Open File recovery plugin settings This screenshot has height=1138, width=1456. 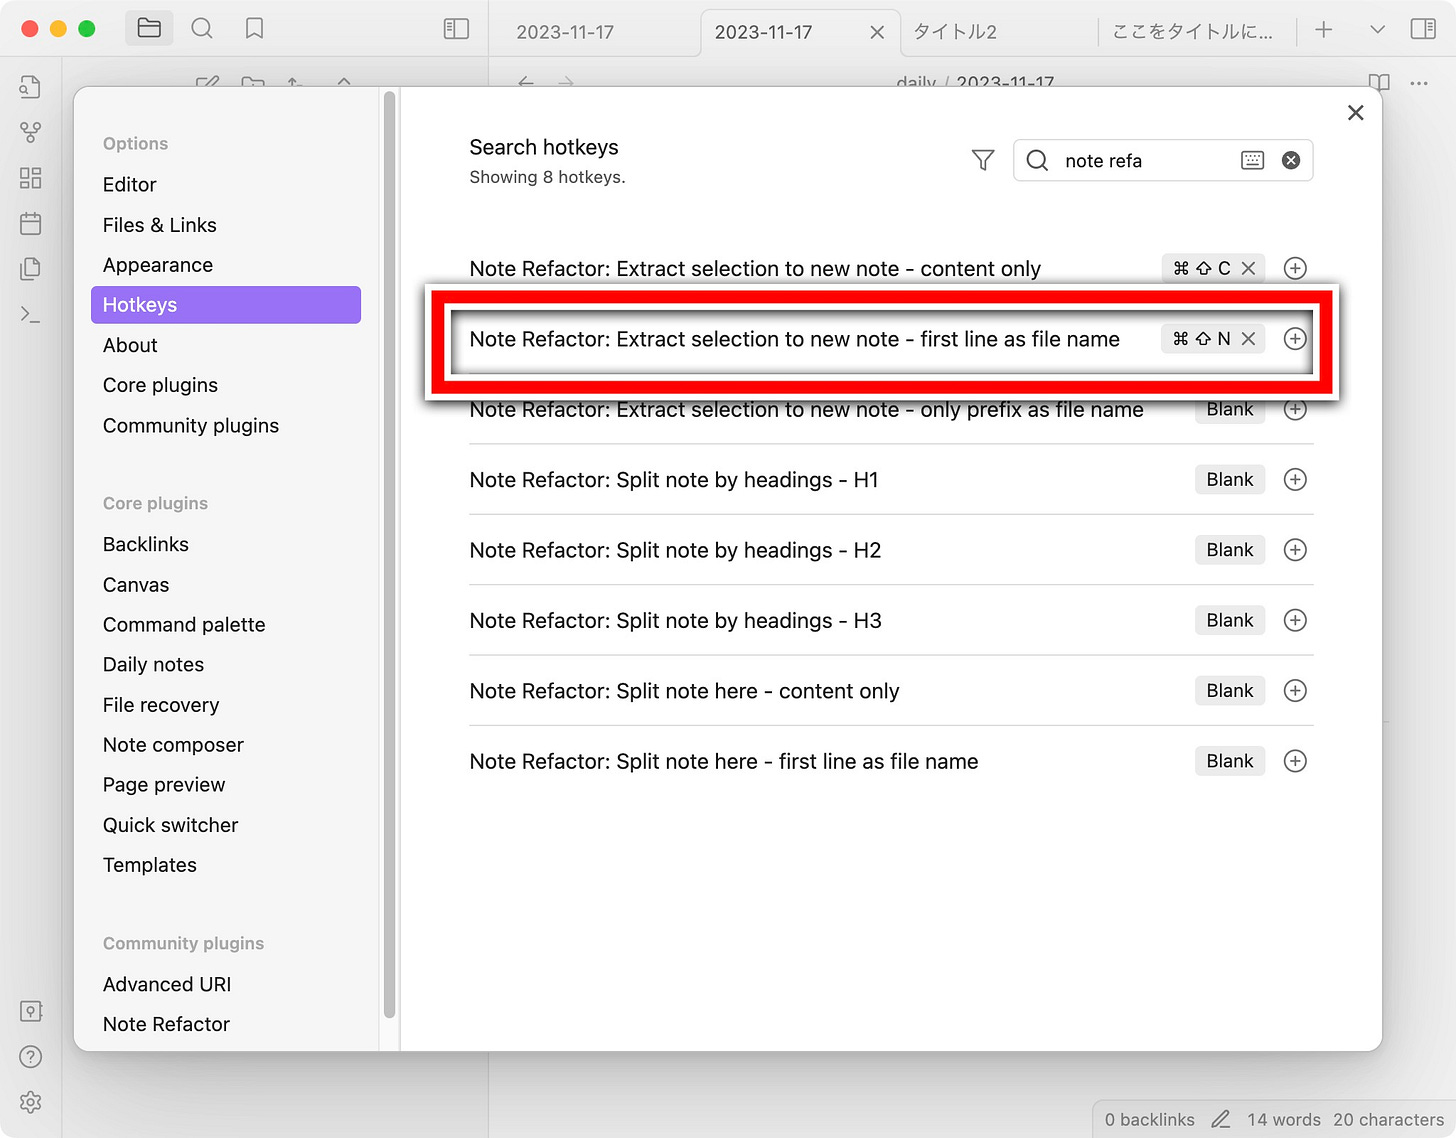(226, 705)
